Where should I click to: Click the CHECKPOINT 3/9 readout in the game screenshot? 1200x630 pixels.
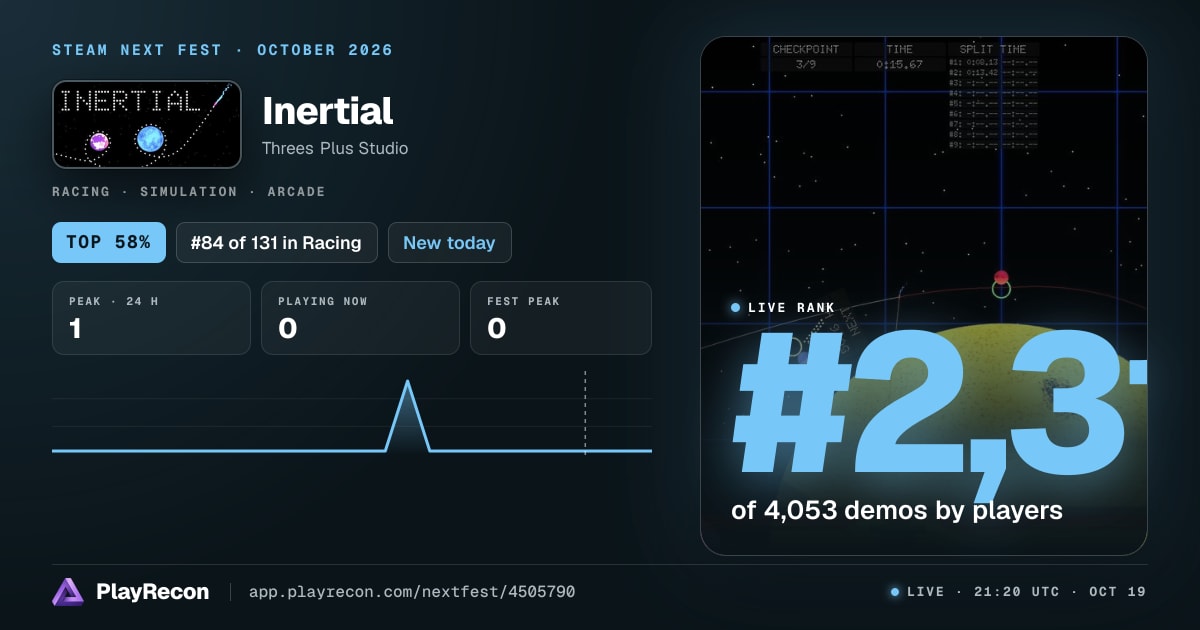806,56
